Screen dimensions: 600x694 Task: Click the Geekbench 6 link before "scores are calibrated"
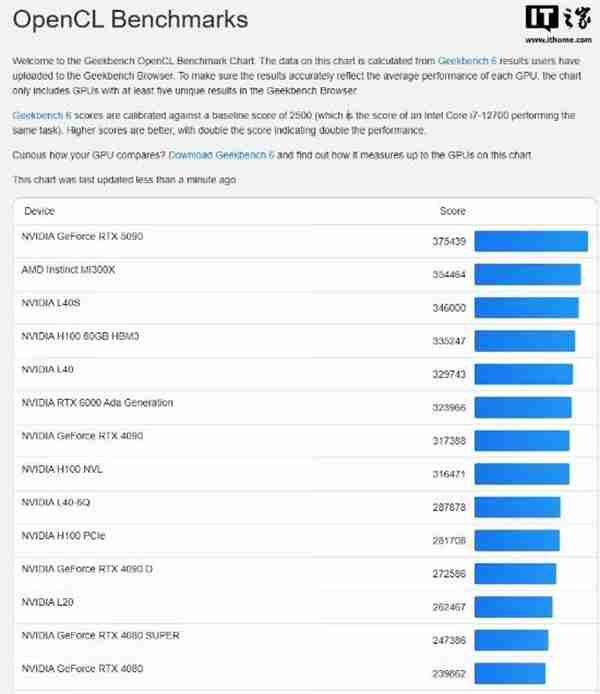tap(39, 116)
